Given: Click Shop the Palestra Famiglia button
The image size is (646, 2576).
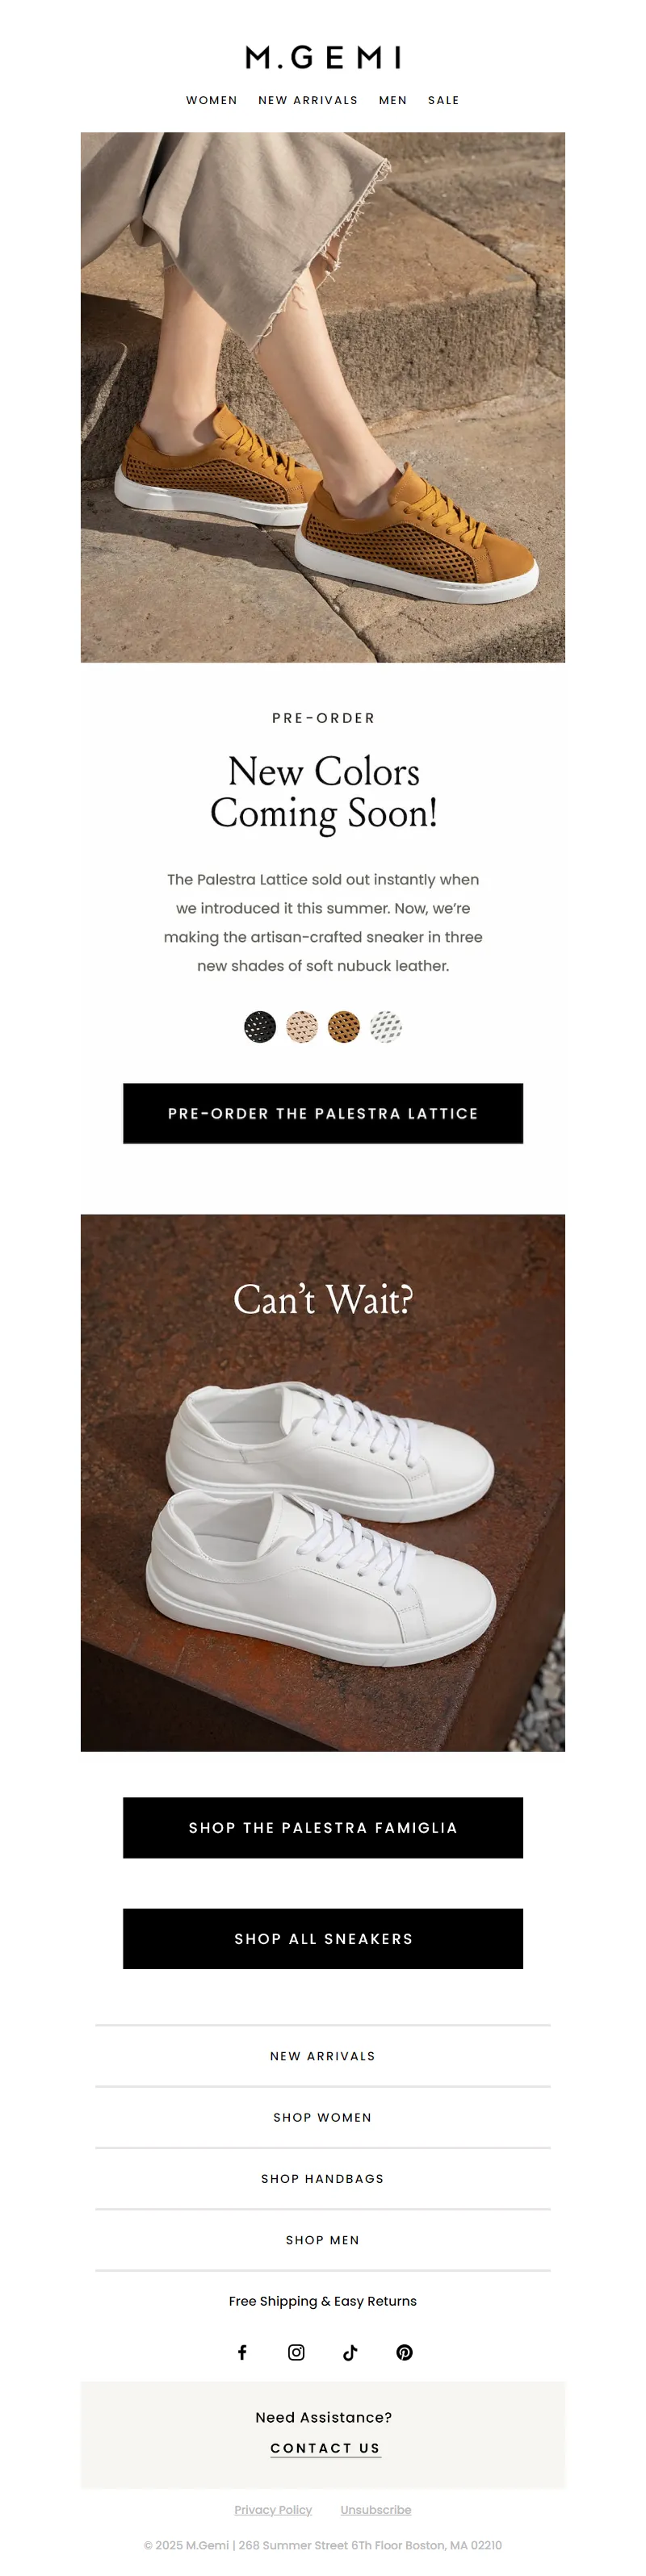Looking at the screenshot, I should [323, 1827].
